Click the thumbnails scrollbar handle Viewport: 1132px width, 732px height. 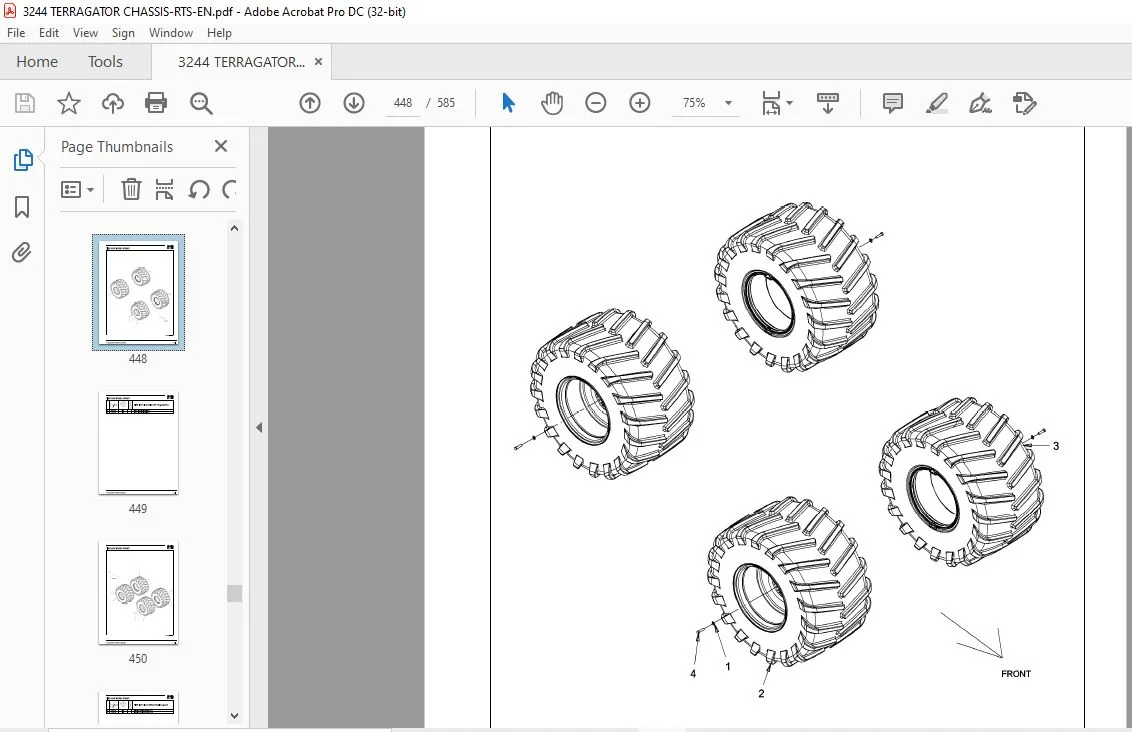(x=234, y=593)
